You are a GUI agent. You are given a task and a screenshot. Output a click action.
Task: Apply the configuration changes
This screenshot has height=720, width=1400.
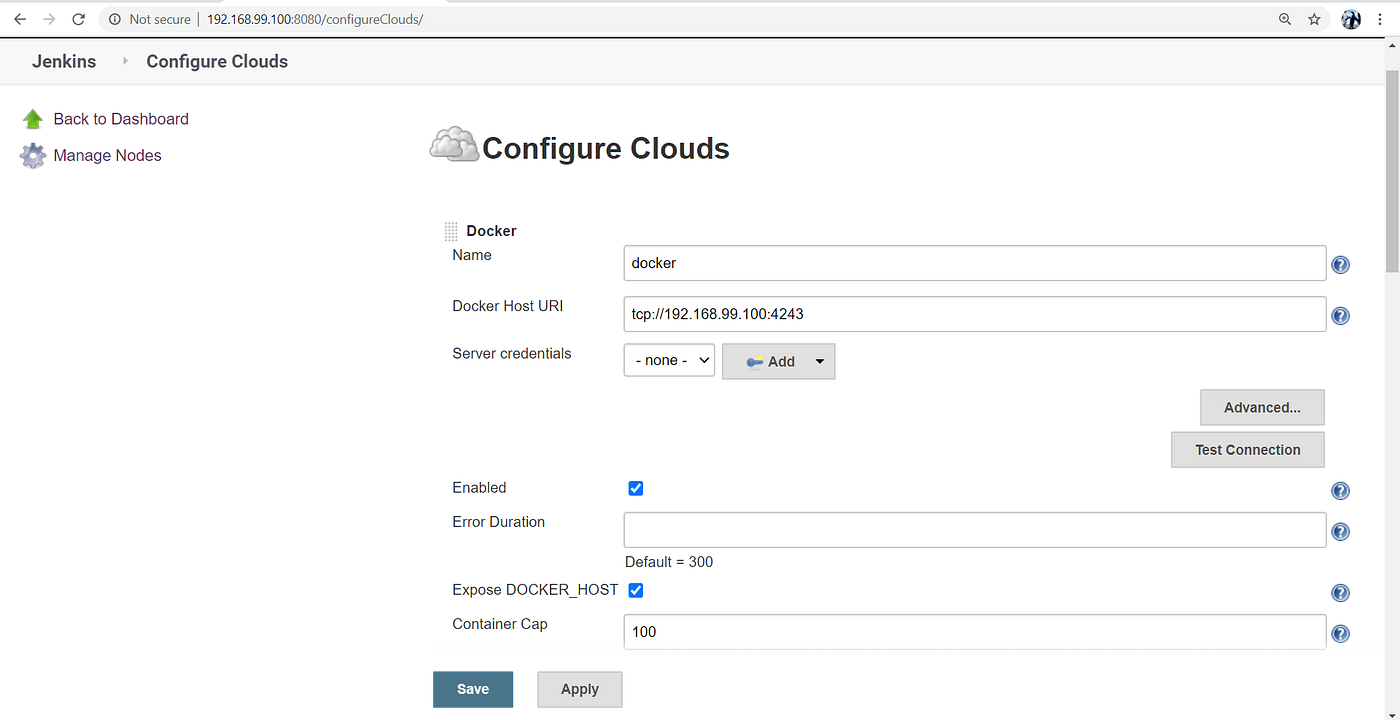[x=580, y=689]
